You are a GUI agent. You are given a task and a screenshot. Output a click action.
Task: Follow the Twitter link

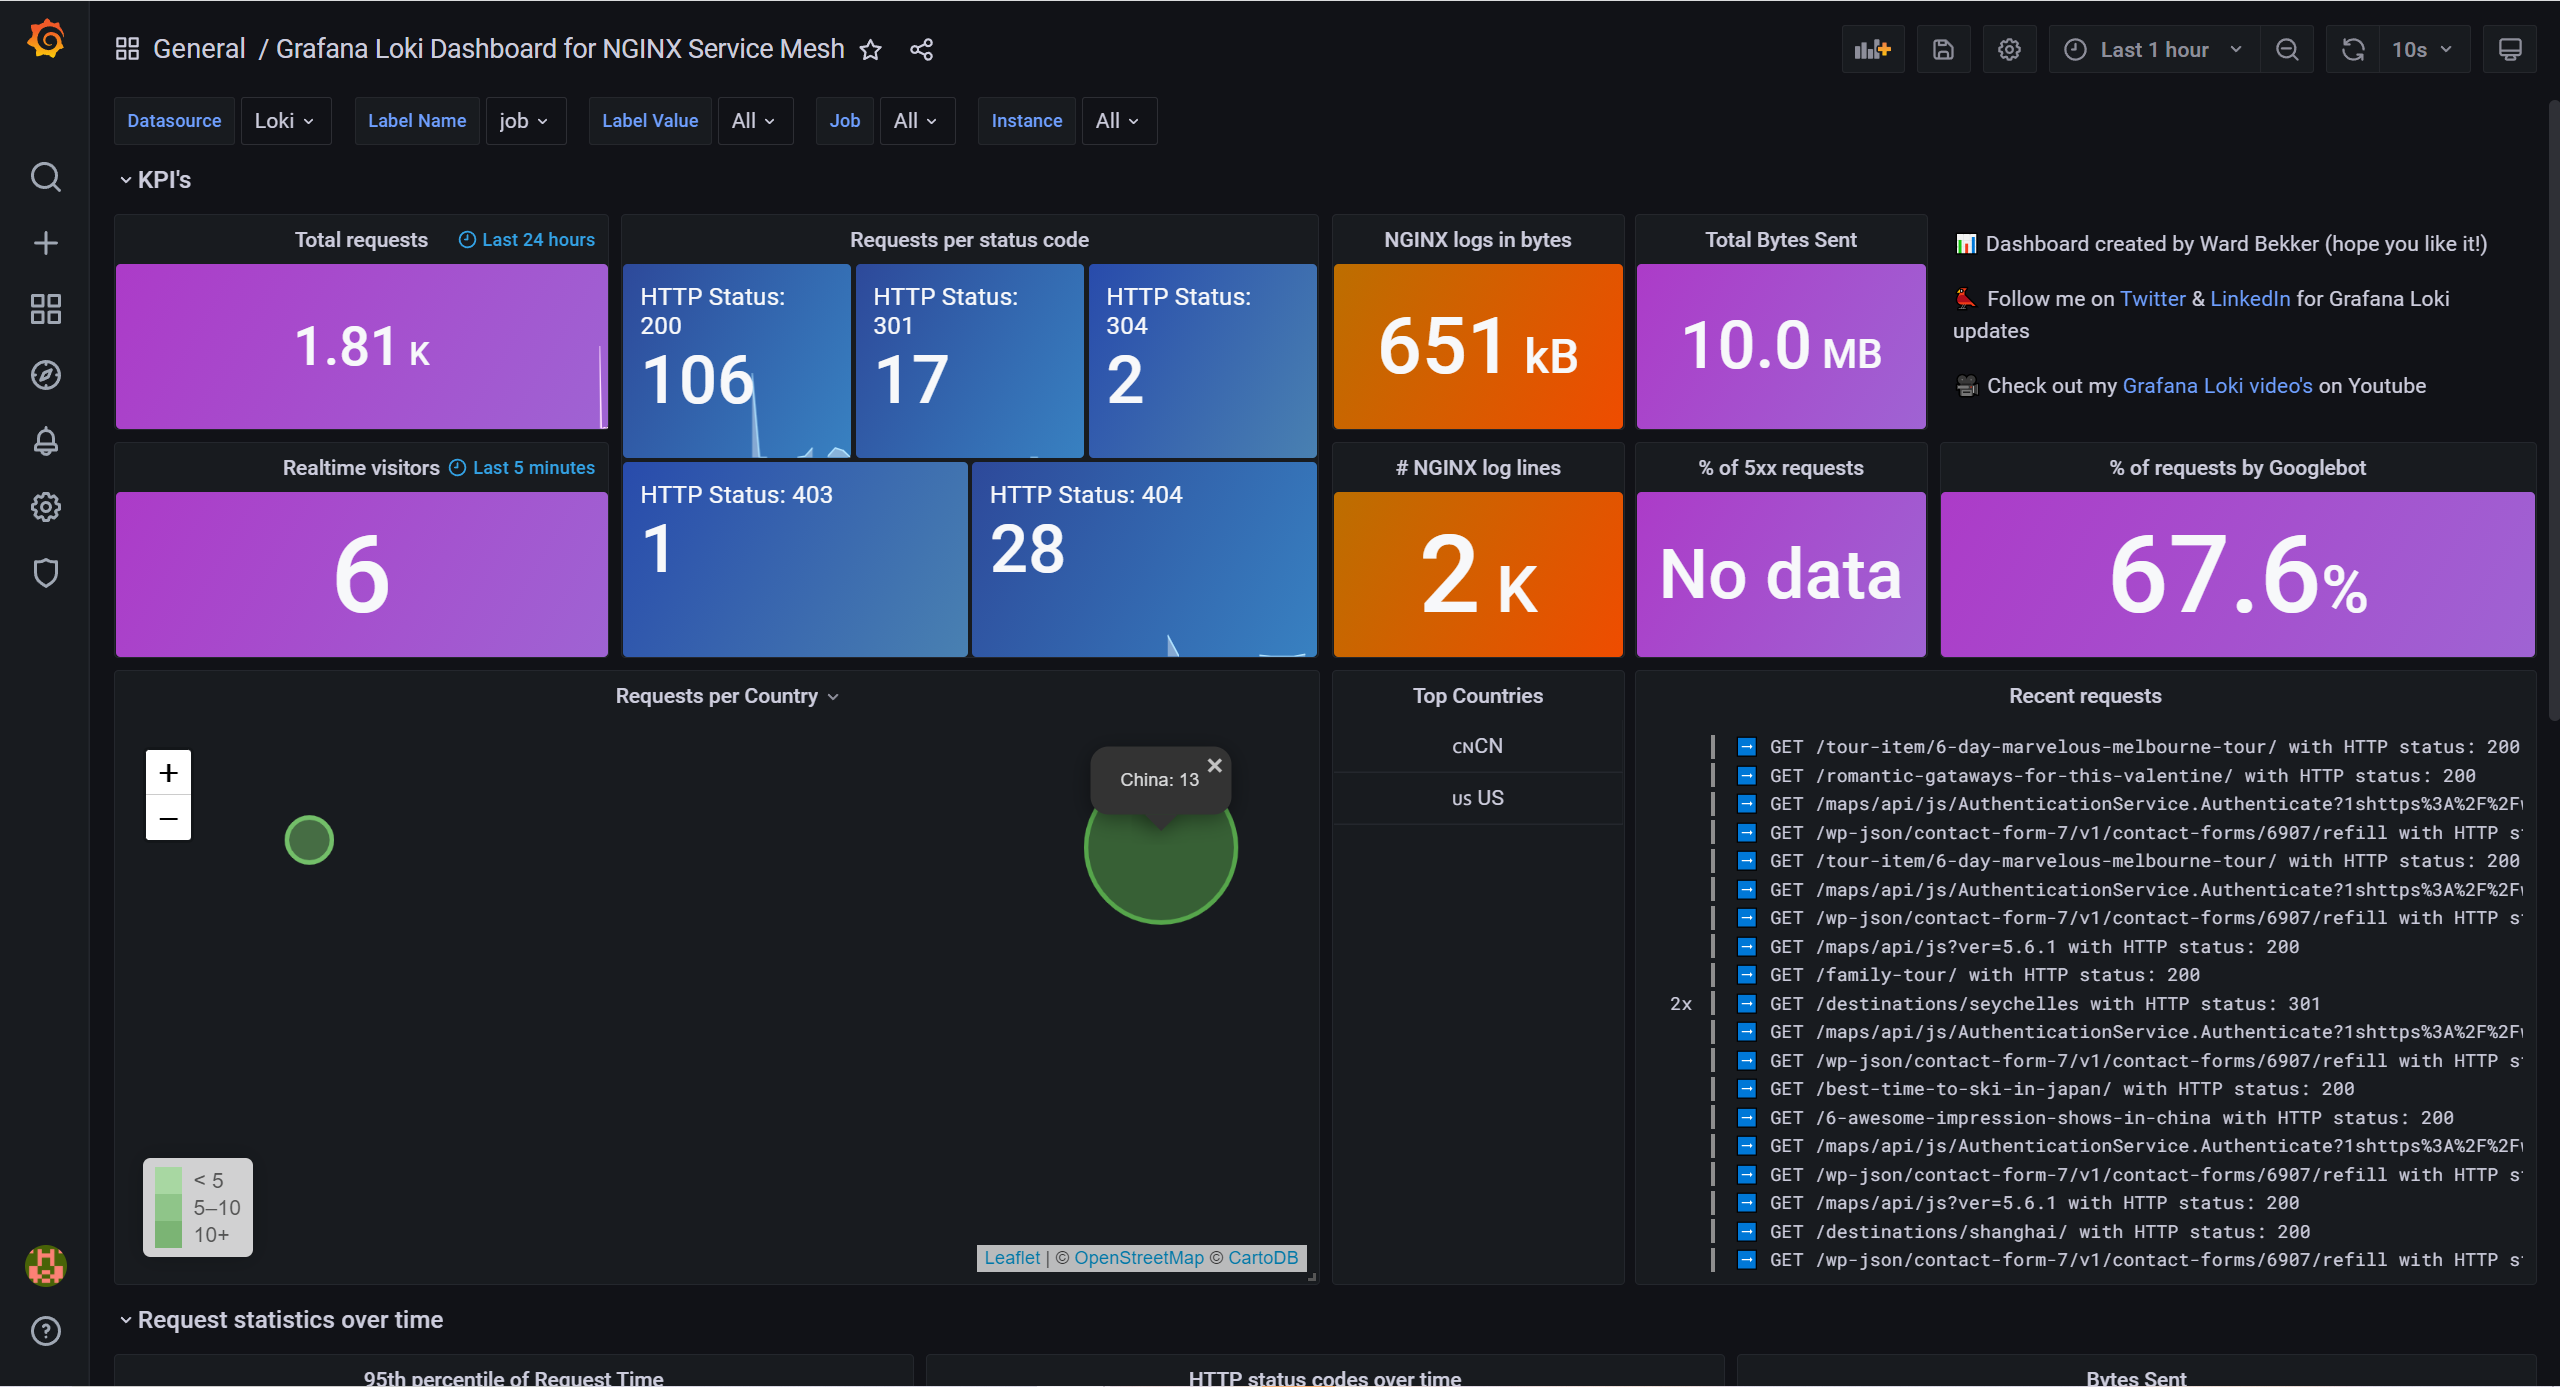point(2152,298)
